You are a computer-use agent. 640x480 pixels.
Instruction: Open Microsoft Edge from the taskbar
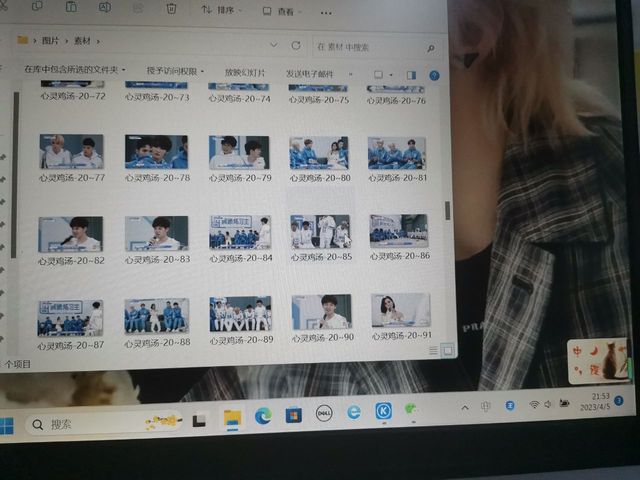coord(263,416)
